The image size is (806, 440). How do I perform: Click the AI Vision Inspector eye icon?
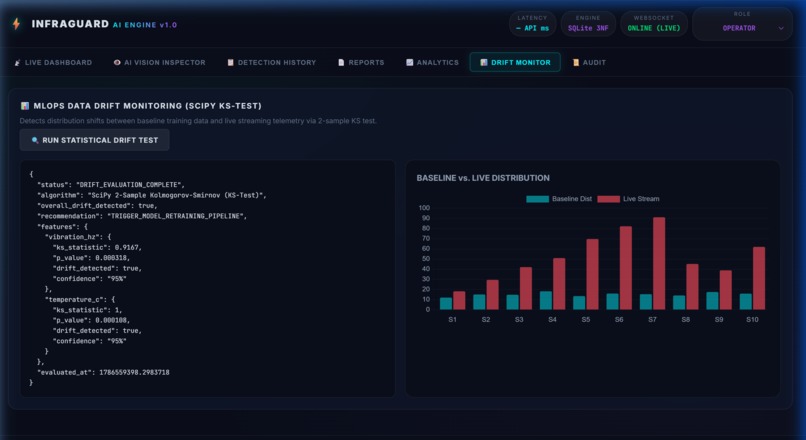[x=117, y=63]
